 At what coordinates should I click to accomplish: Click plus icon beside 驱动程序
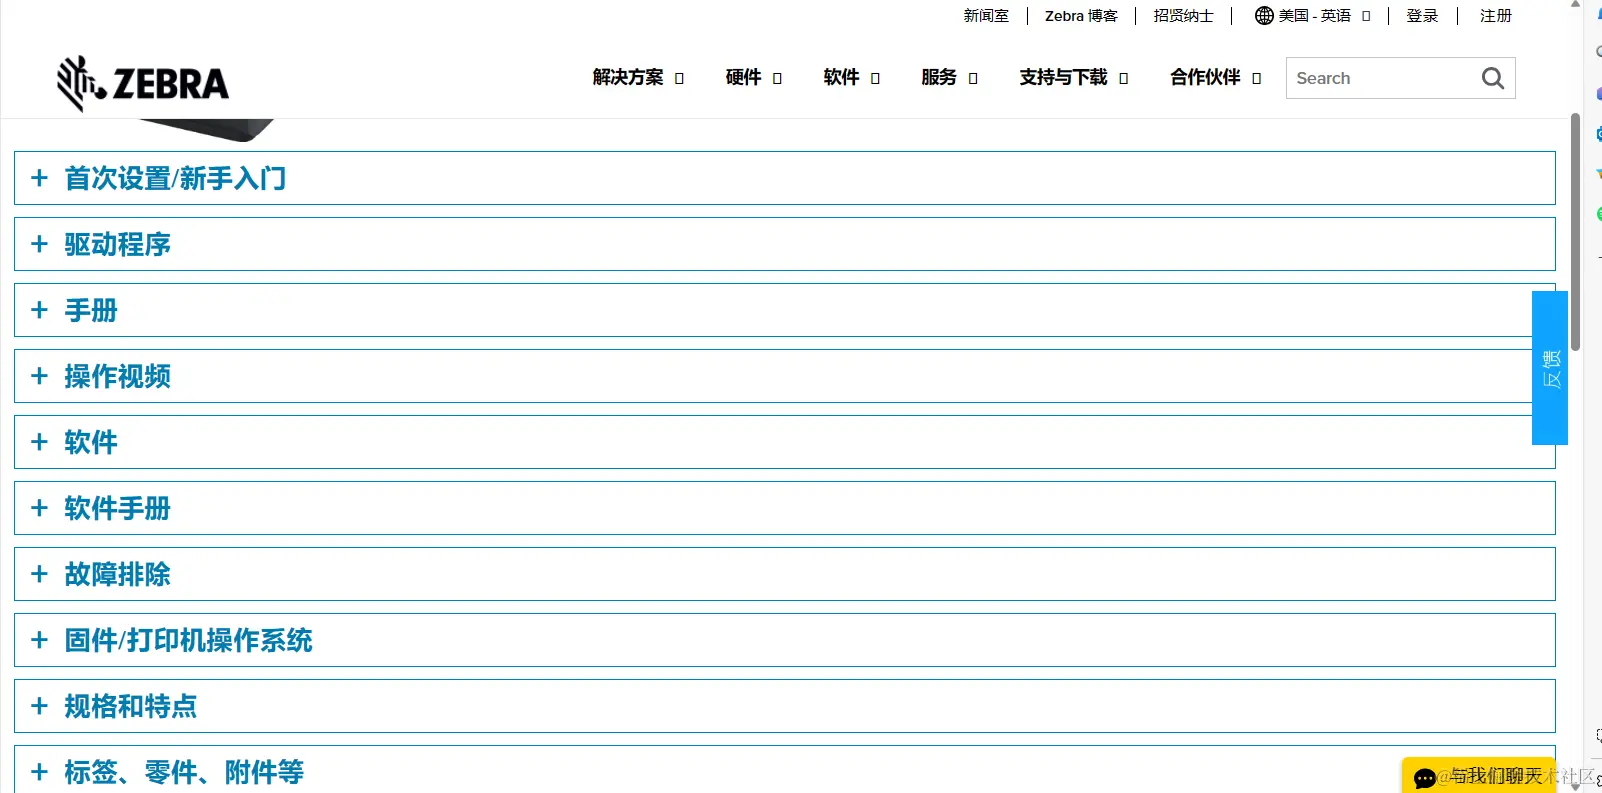coord(40,244)
